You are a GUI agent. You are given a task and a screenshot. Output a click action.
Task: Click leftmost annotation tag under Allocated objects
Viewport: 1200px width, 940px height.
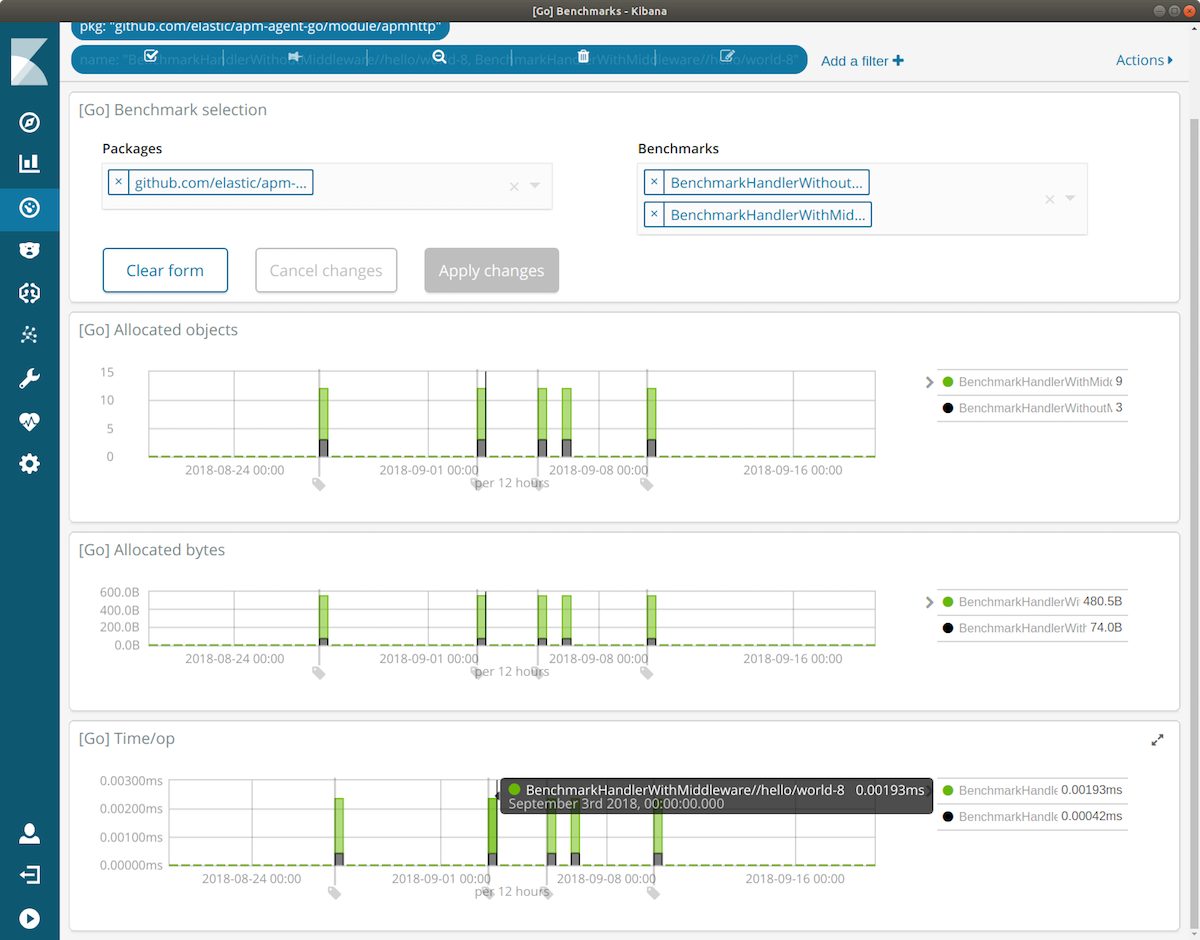318,483
